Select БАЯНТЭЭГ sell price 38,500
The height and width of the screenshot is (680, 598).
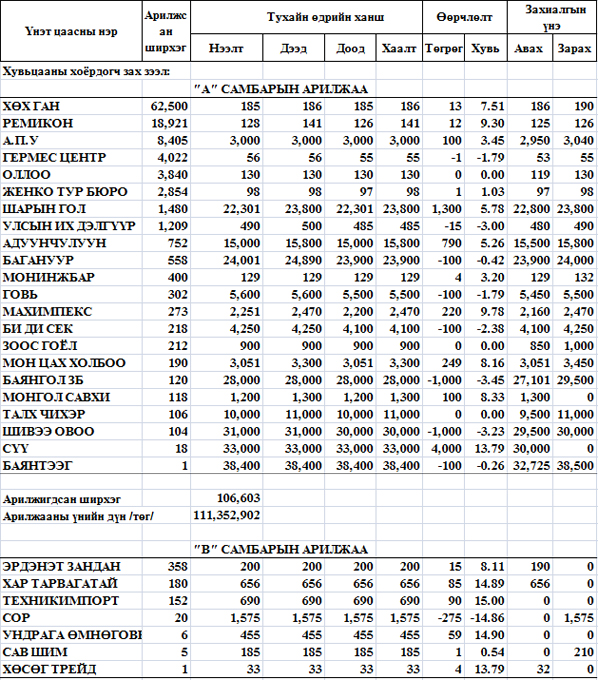[x=575, y=466]
